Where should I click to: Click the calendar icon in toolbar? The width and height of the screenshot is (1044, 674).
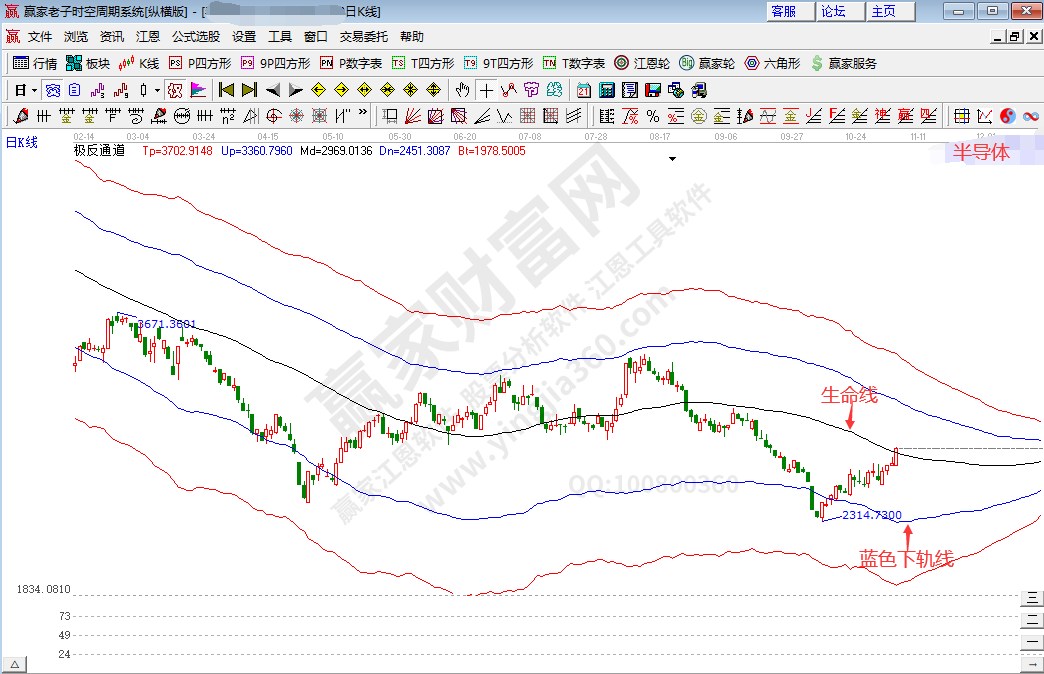tap(585, 89)
